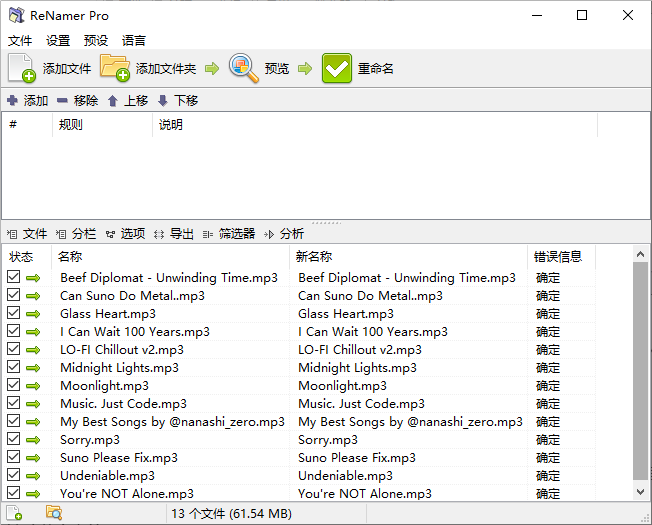Click the 移除 rule button label
The height and width of the screenshot is (525, 652).
(x=86, y=101)
